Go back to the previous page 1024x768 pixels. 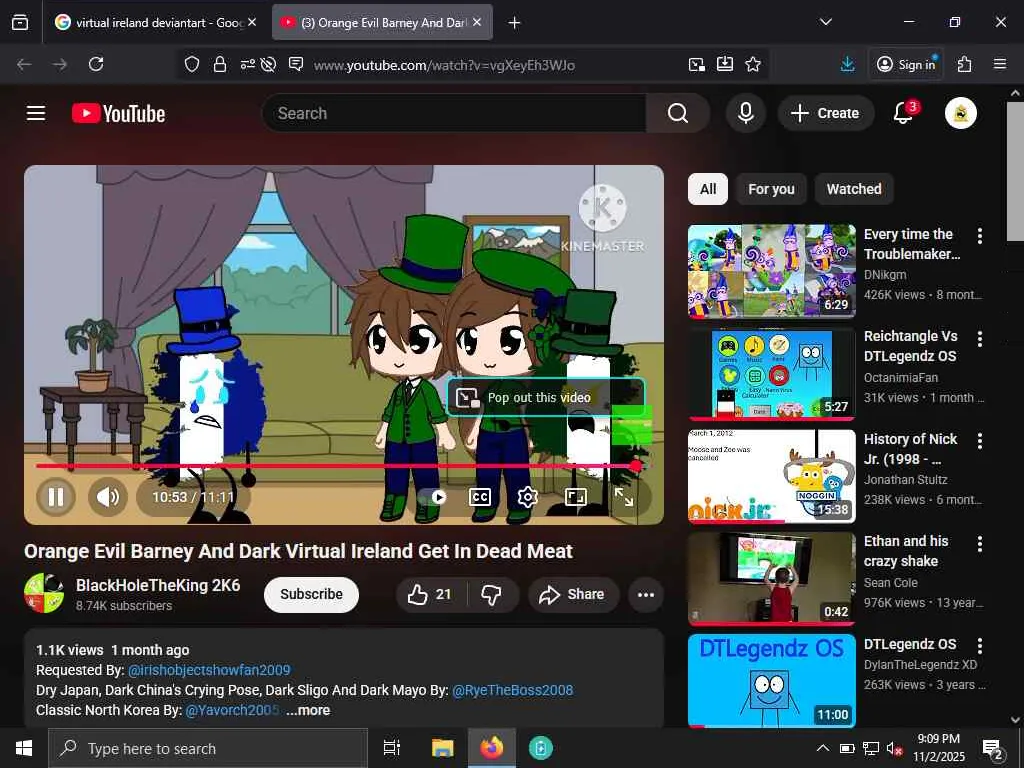[24, 64]
